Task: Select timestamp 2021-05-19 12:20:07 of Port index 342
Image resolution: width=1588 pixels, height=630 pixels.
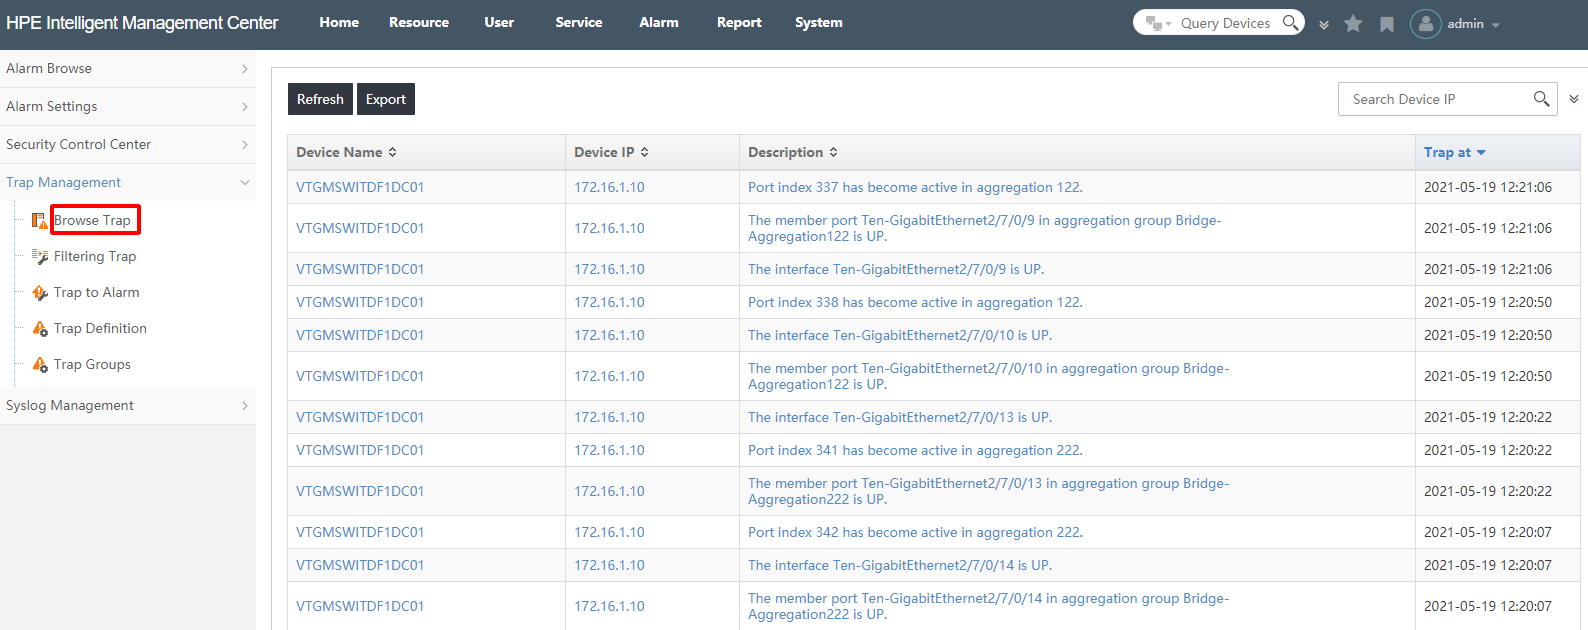Action: pos(1488,532)
